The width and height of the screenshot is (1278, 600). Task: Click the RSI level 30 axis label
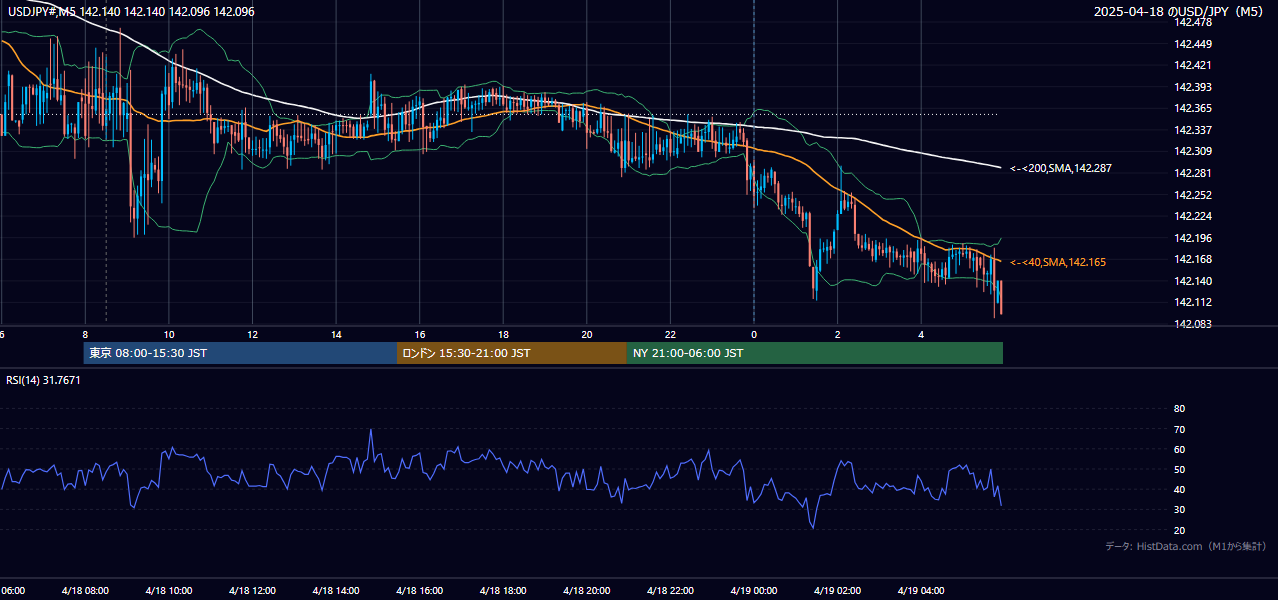[1179, 510]
